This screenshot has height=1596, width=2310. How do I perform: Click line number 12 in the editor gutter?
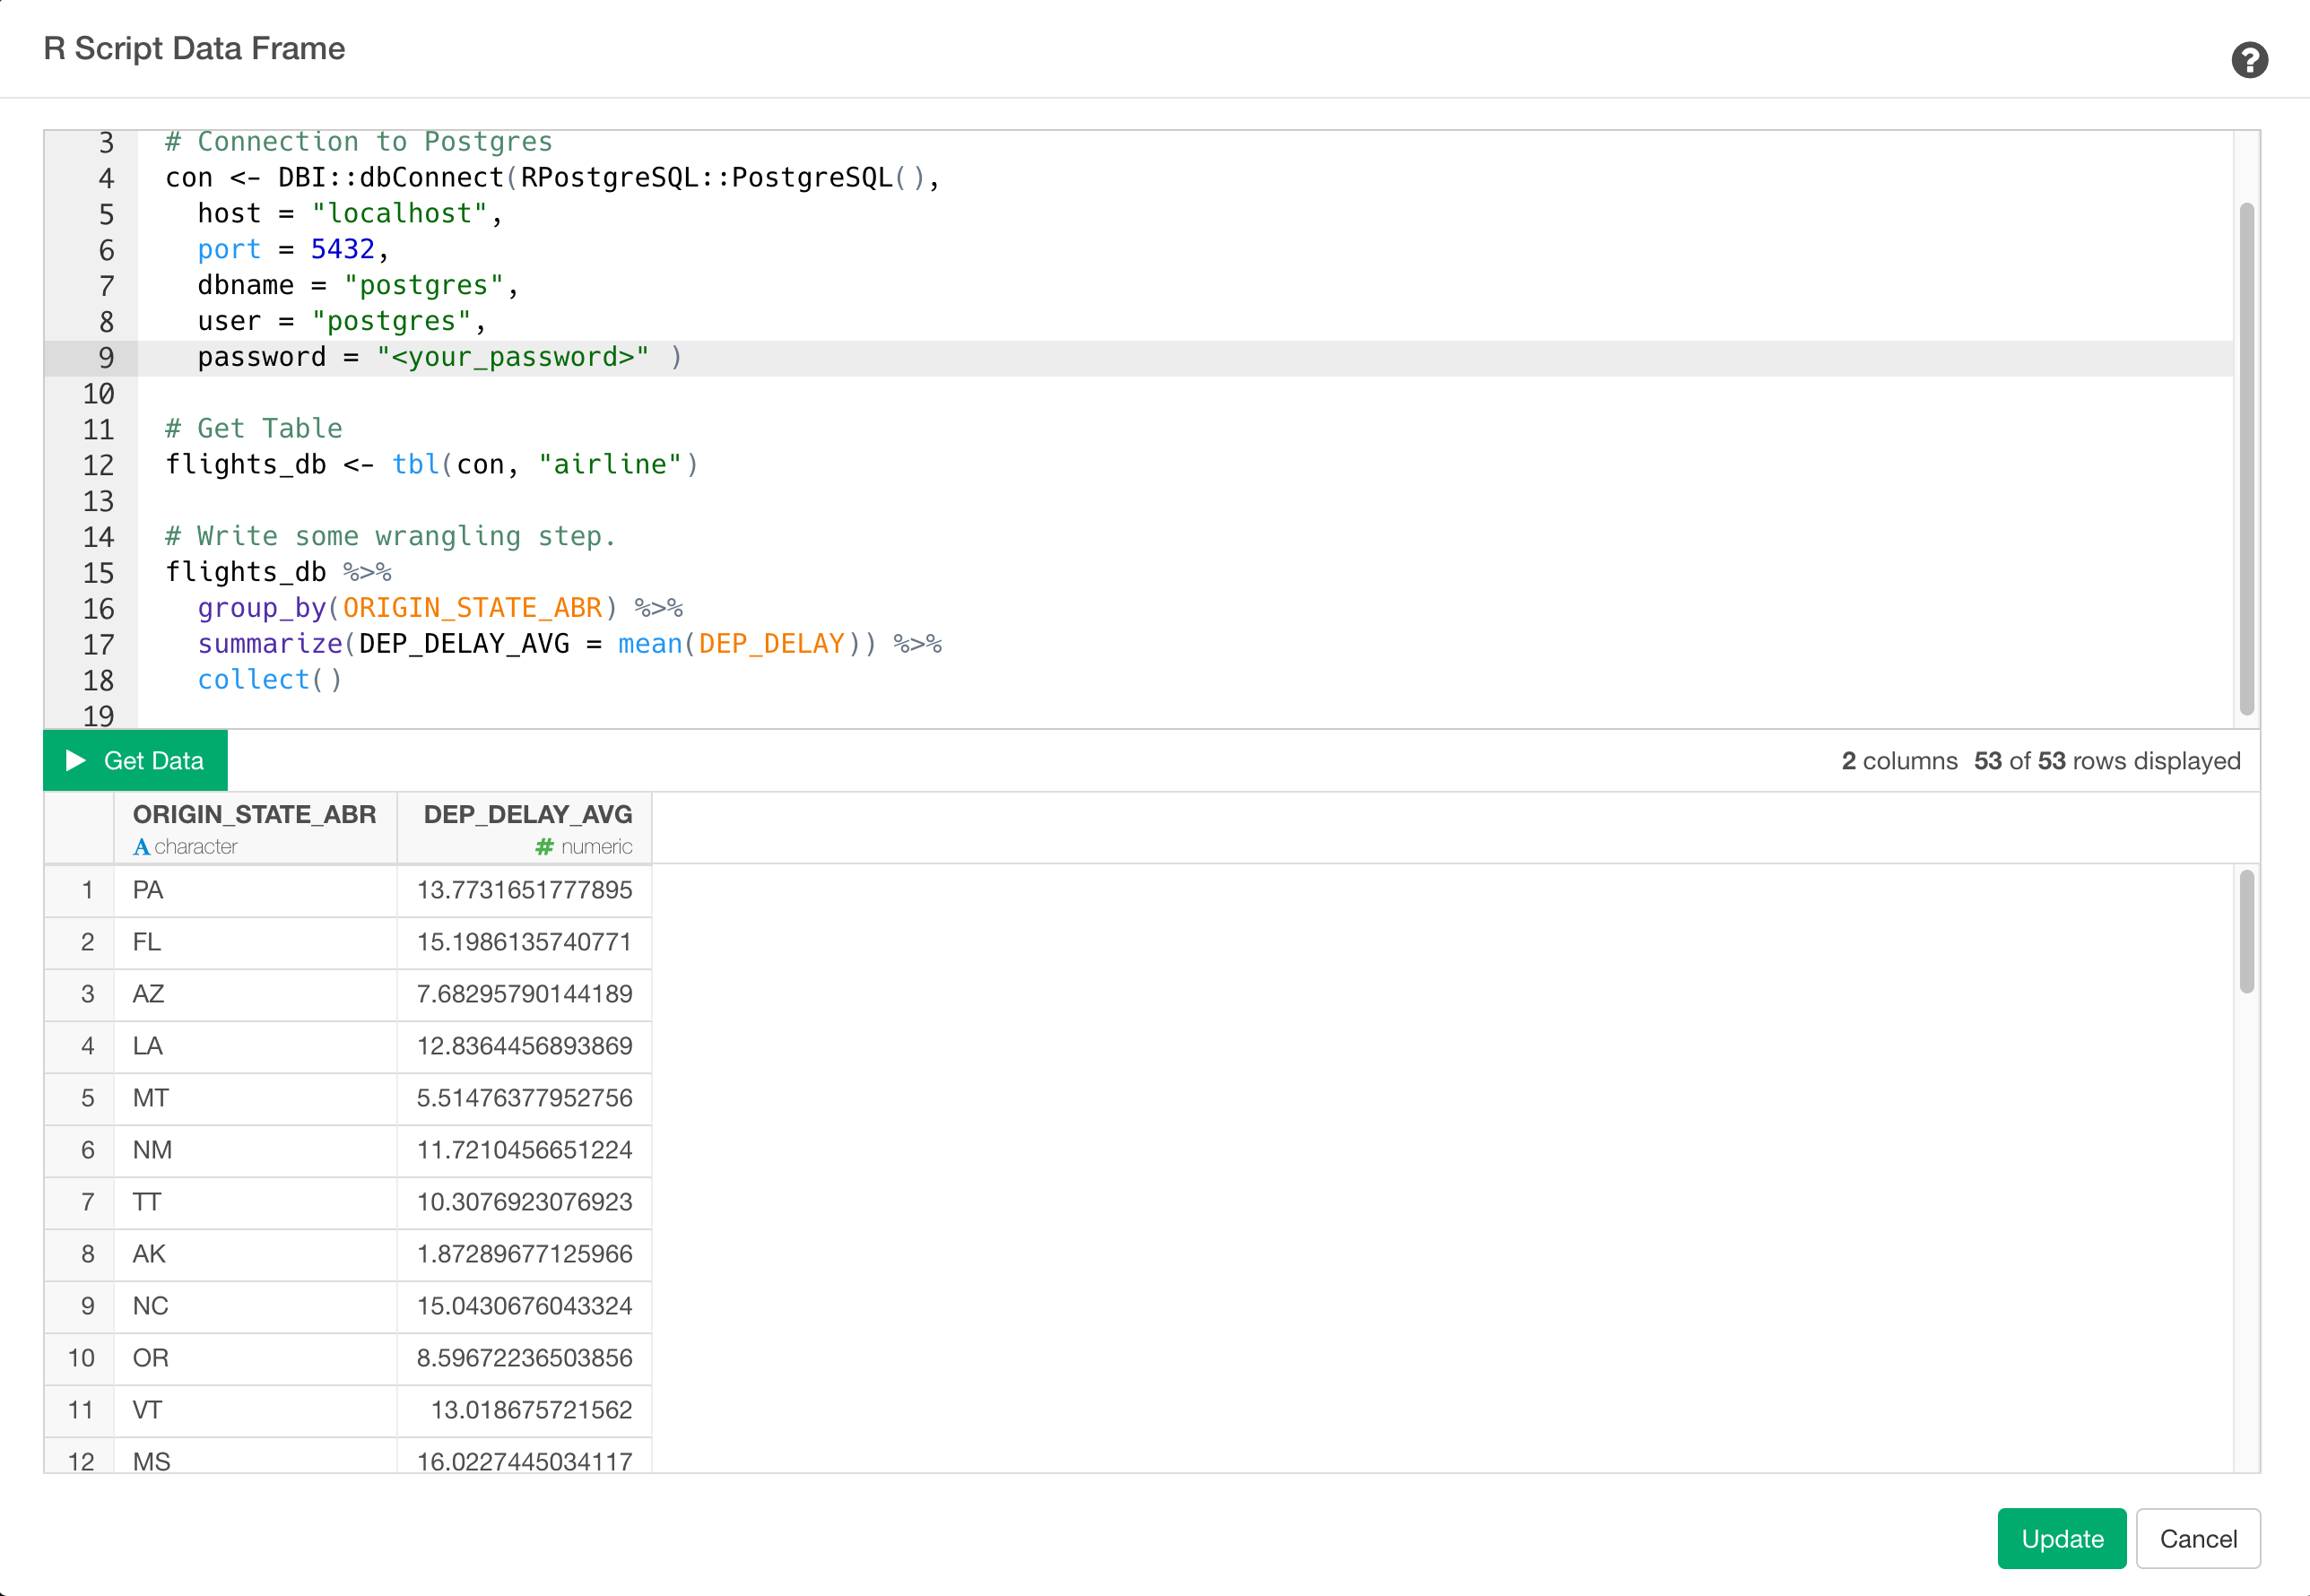[x=98, y=465]
